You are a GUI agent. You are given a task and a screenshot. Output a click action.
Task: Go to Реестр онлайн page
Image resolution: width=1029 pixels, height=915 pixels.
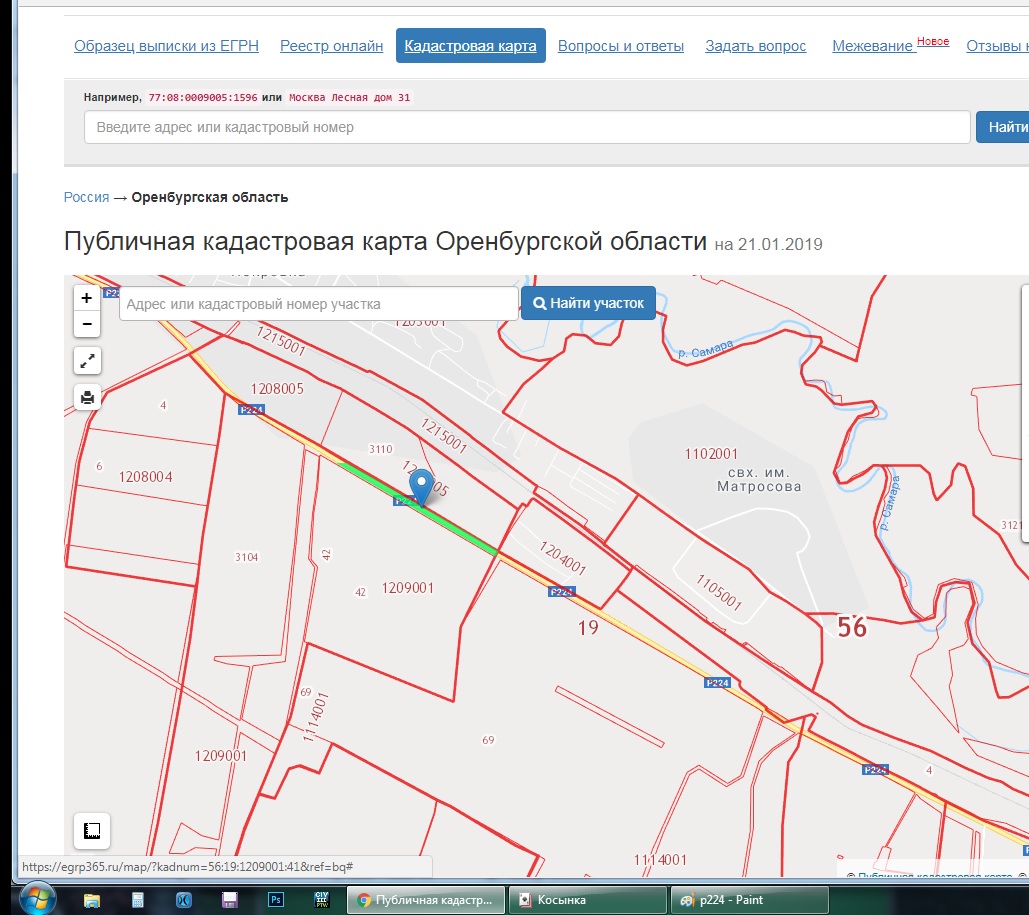[331, 46]
